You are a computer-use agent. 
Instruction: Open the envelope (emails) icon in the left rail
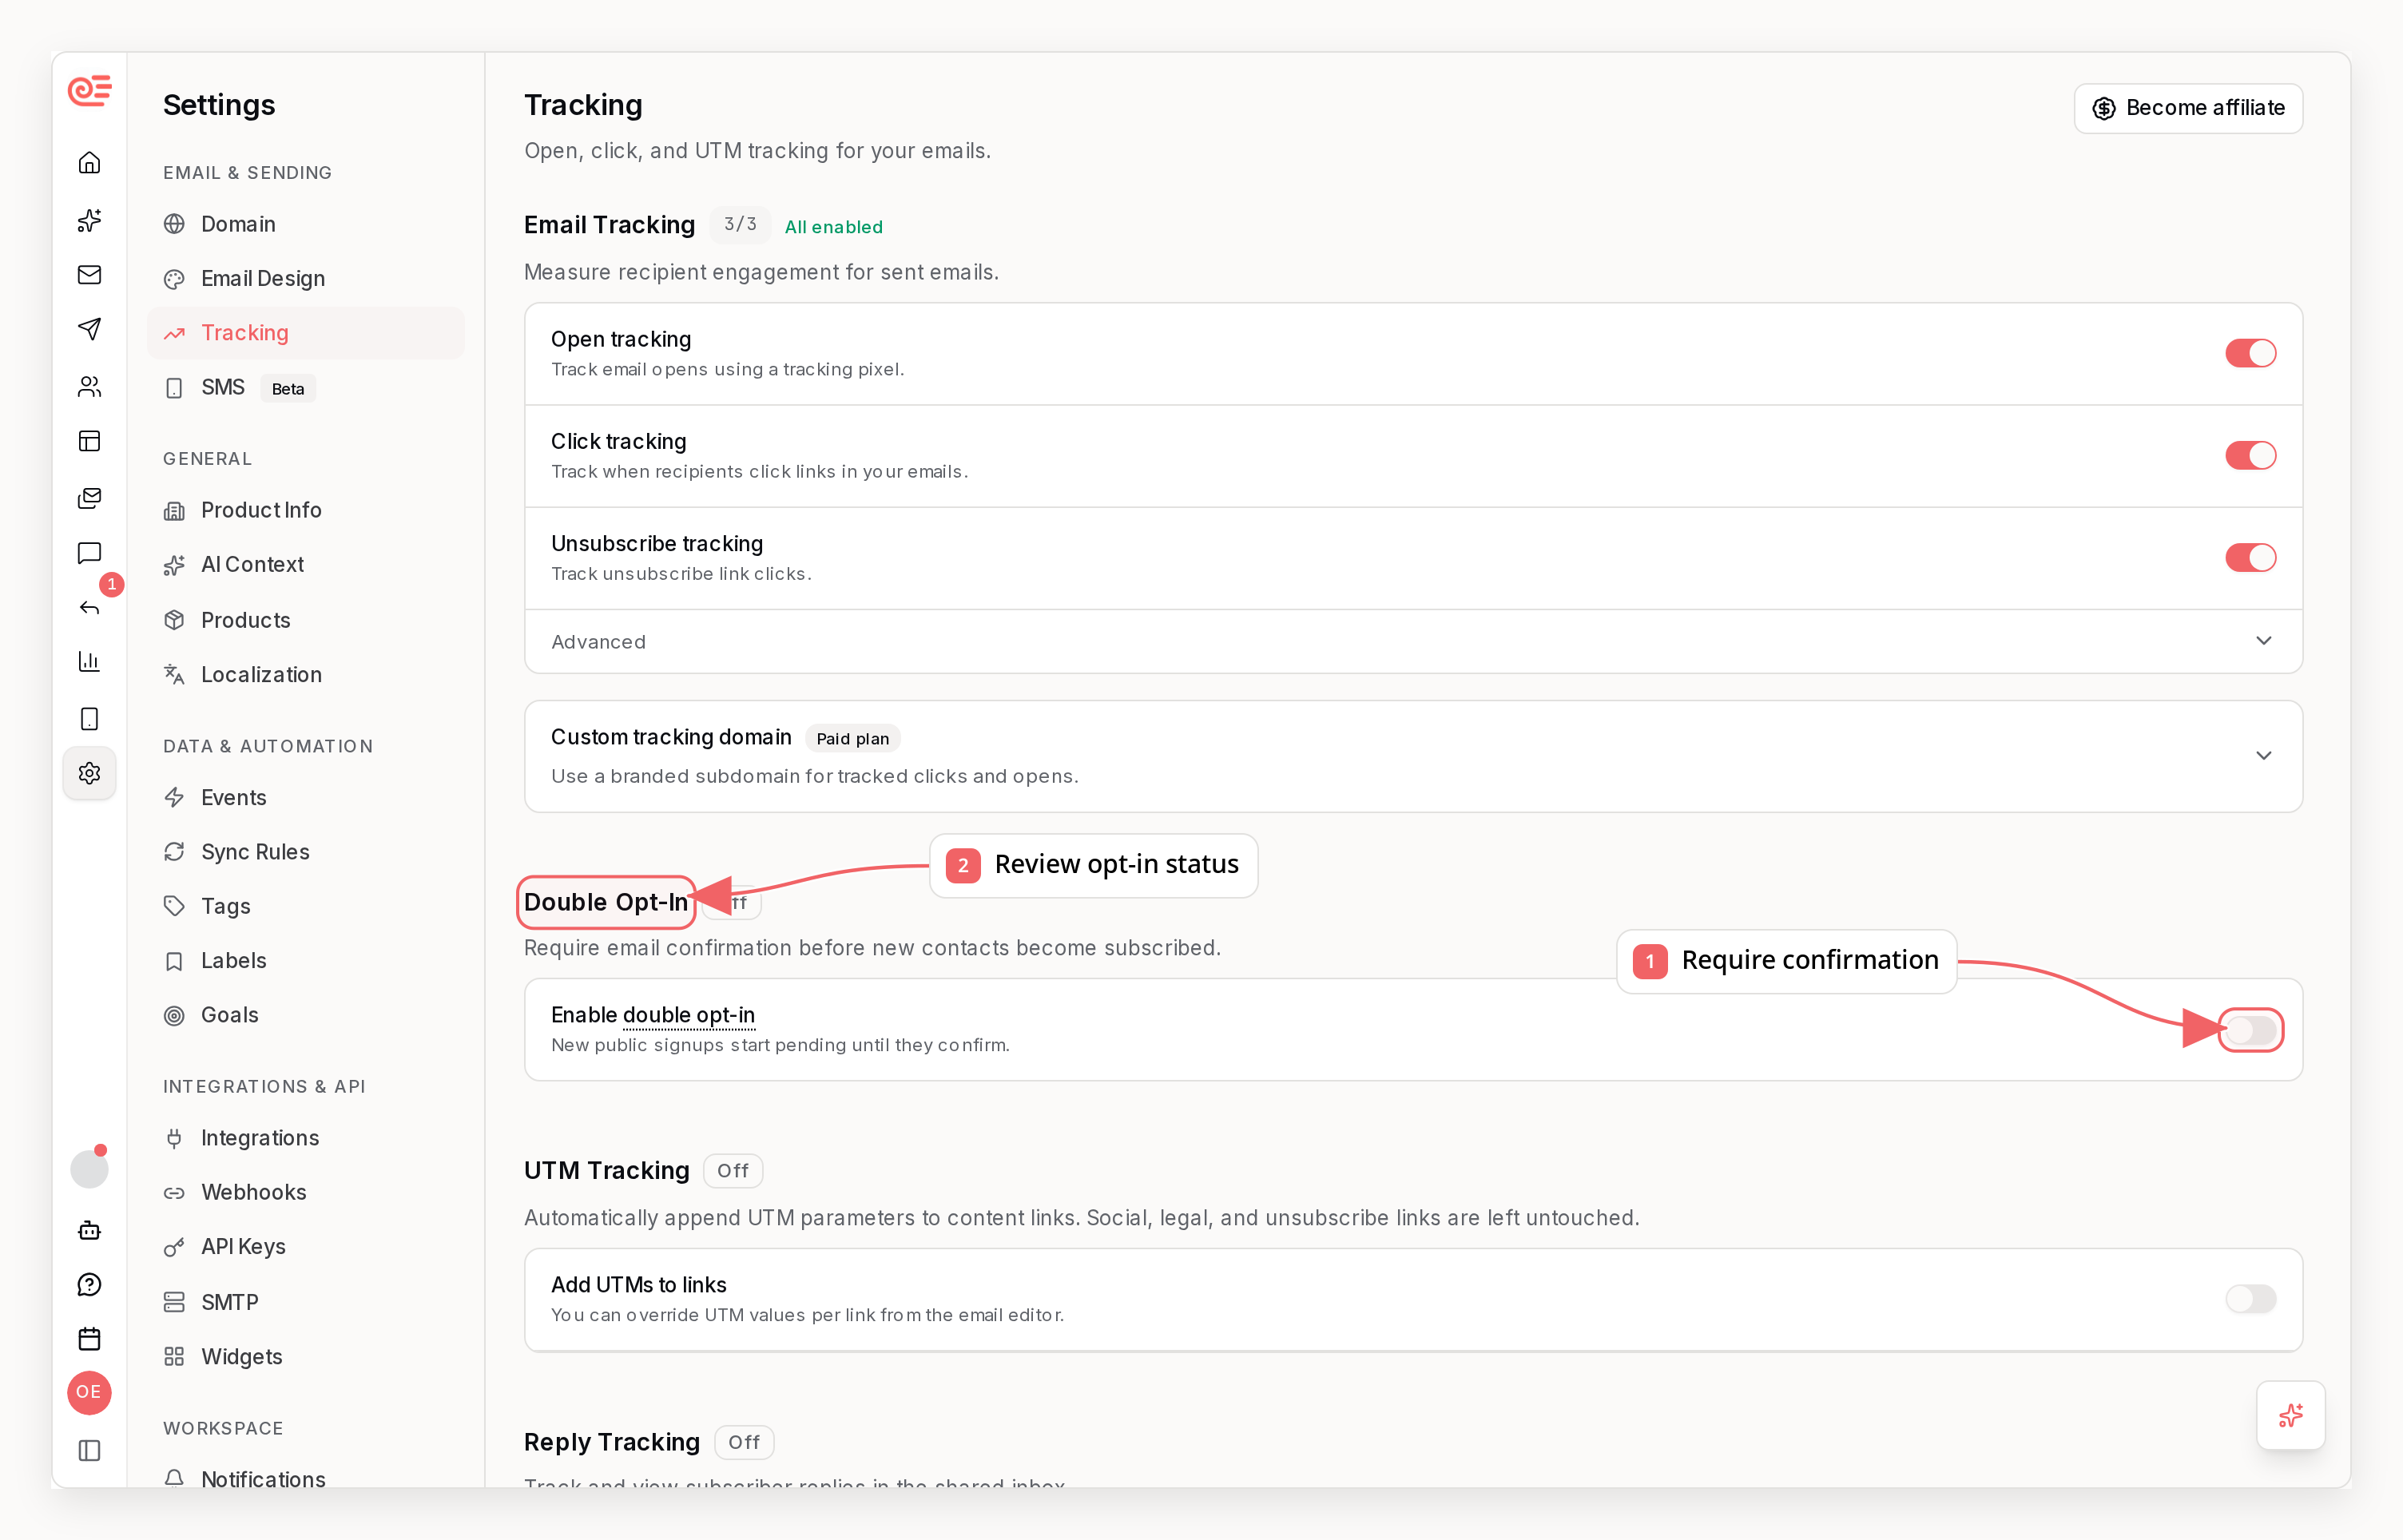click(x=90, y=274)
